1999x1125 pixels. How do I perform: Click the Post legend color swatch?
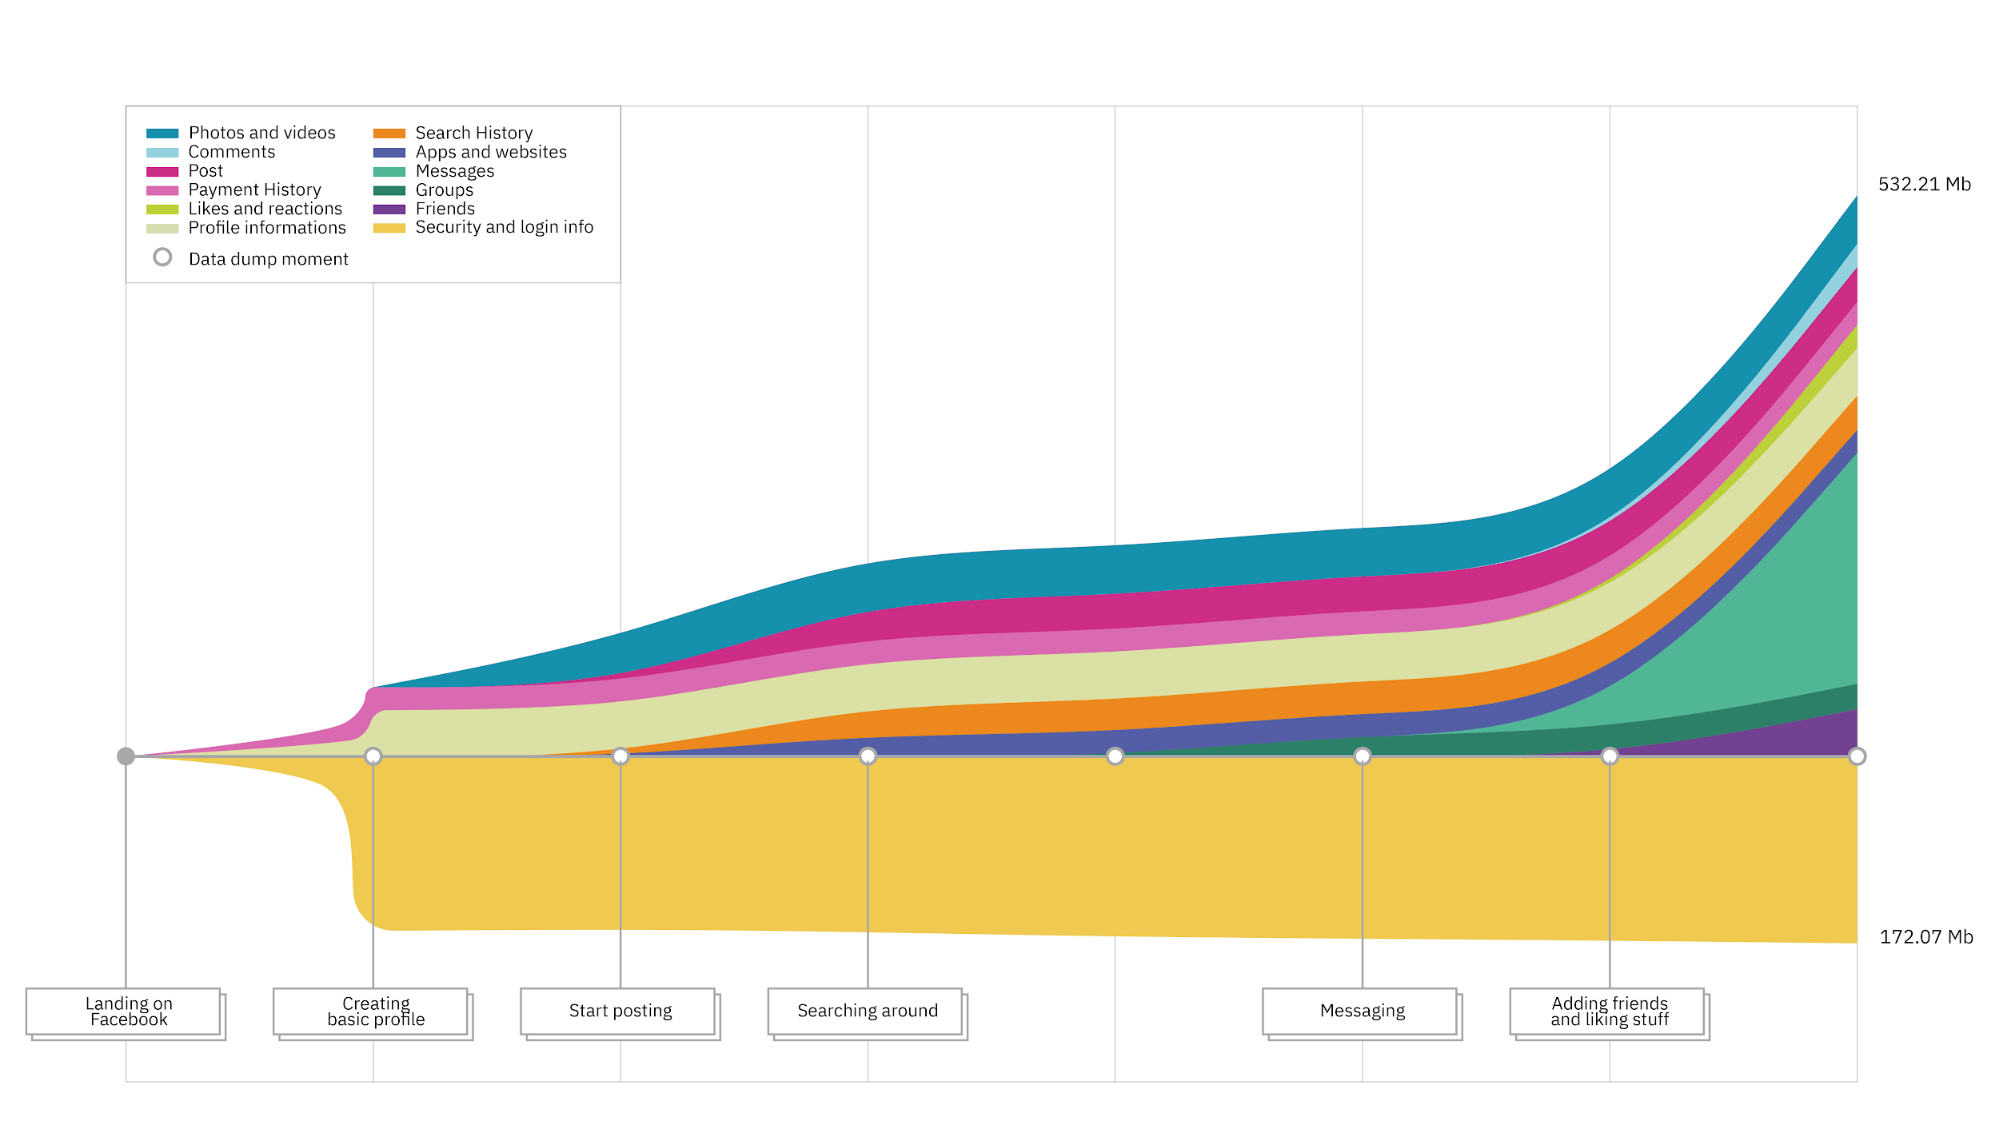tap(162, 171)
